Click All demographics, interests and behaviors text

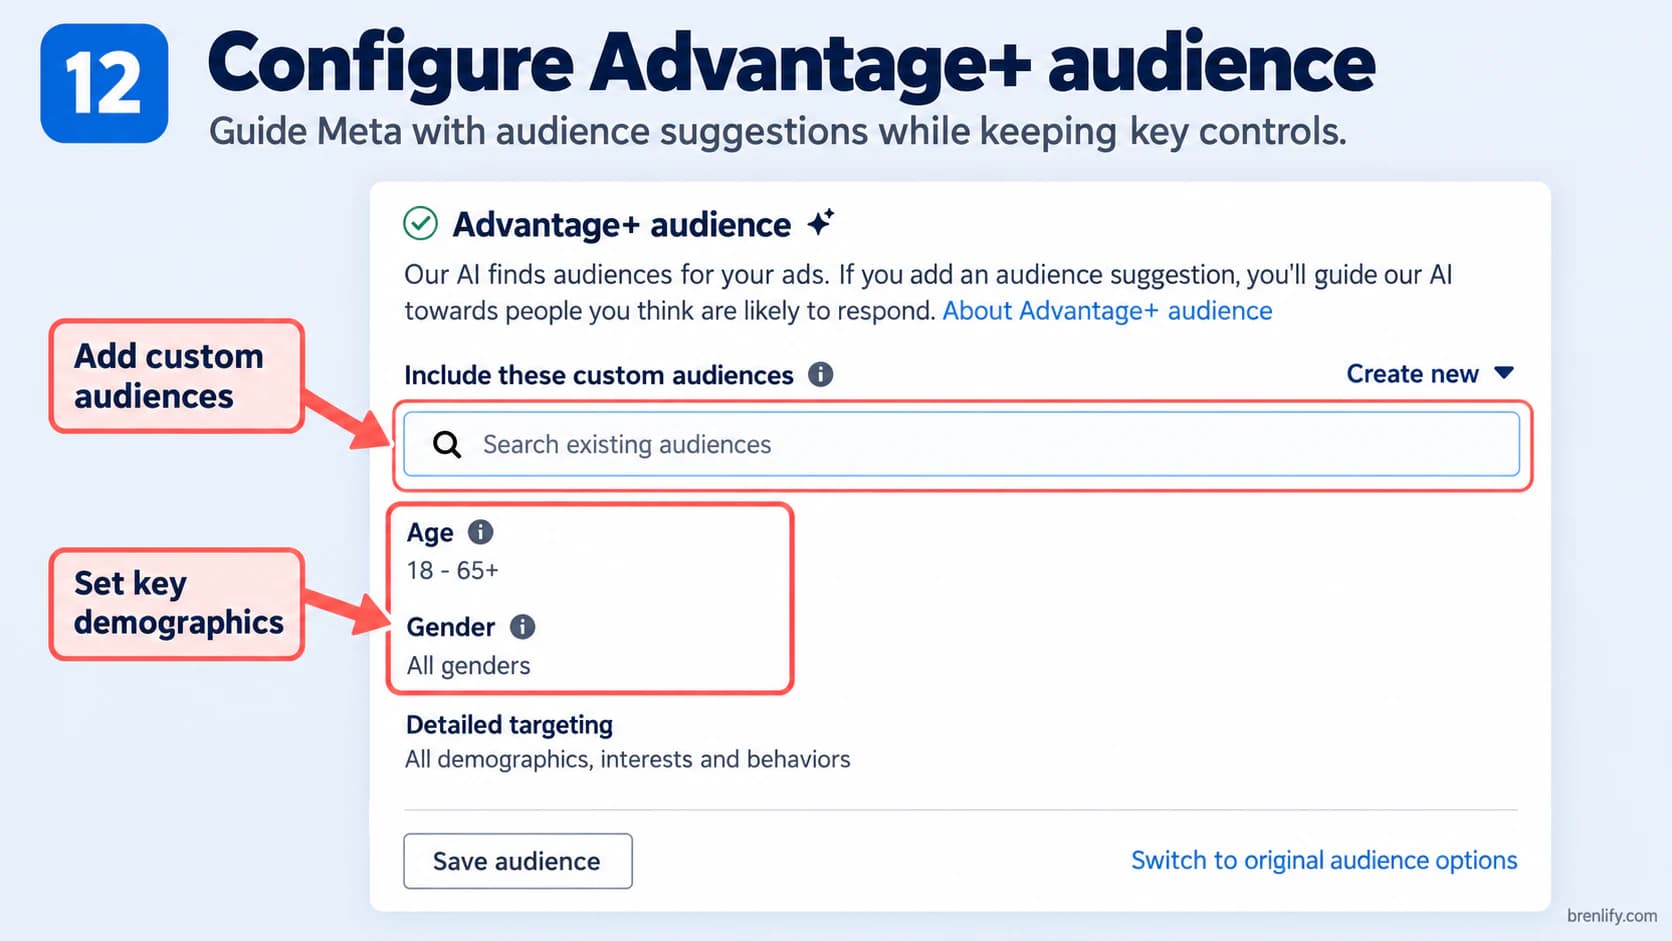point(627,759)
